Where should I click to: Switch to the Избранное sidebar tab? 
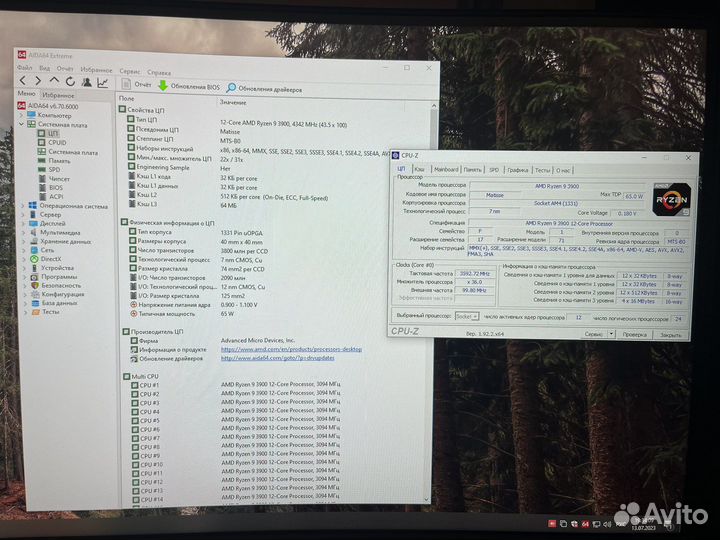(58, 96)
